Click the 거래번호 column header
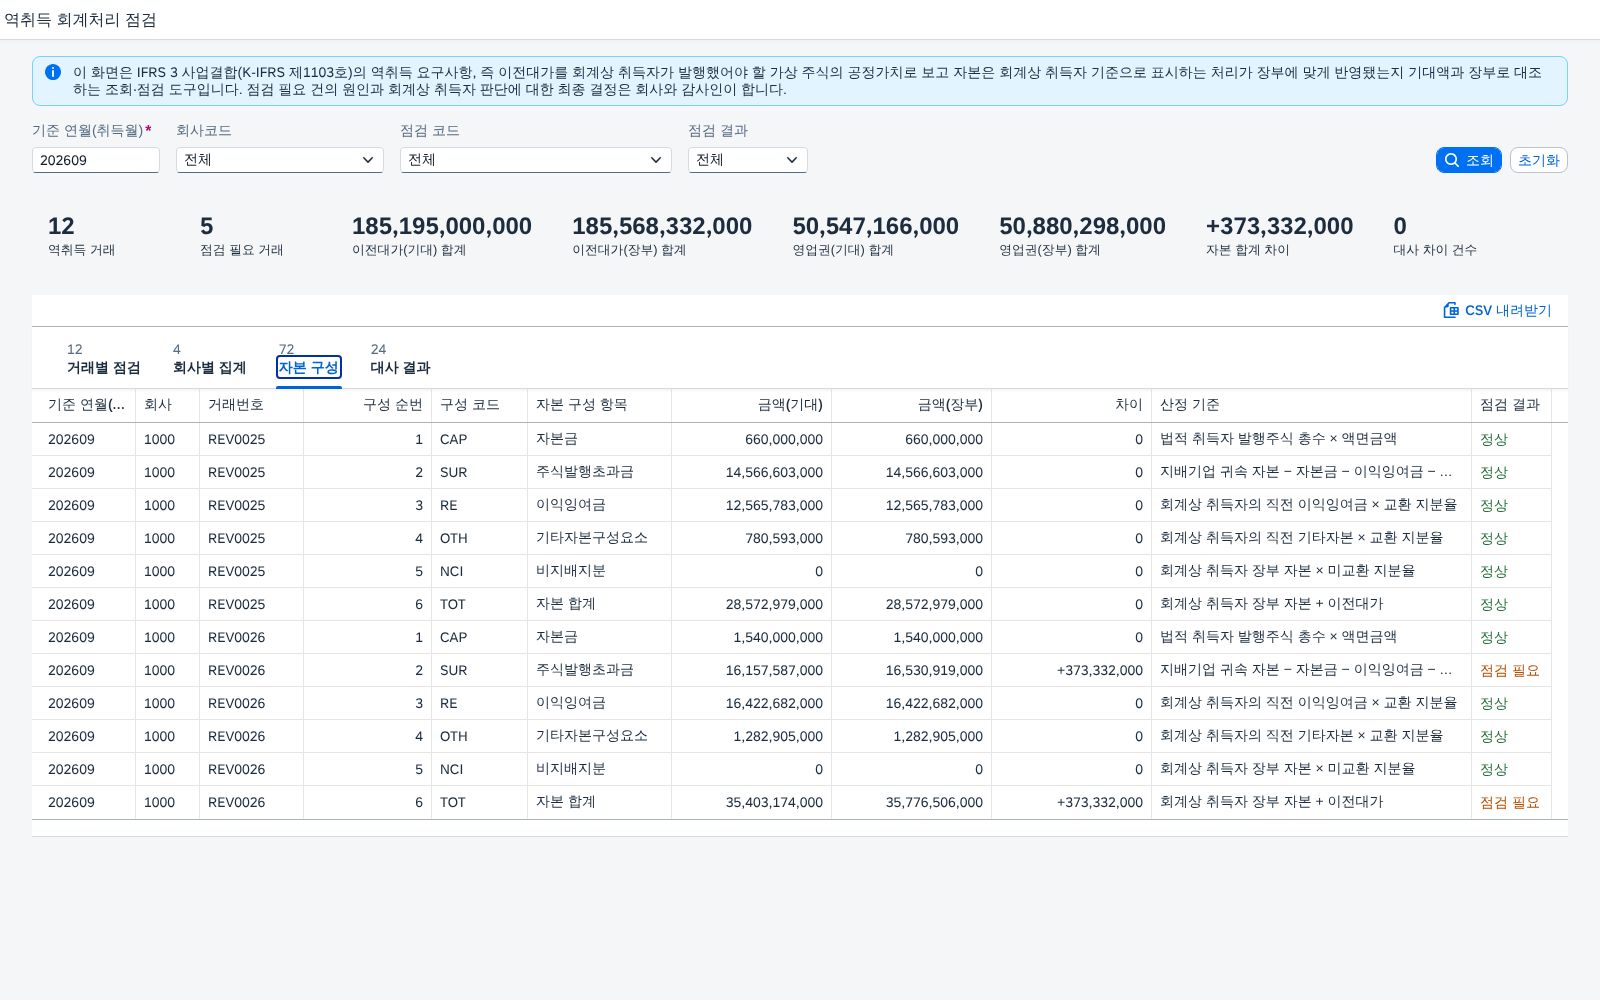The image size is (1600, 1000). click(251, 405)
